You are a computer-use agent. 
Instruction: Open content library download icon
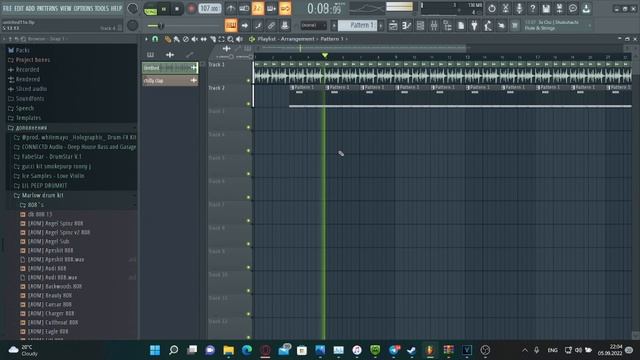click(586, 8)
